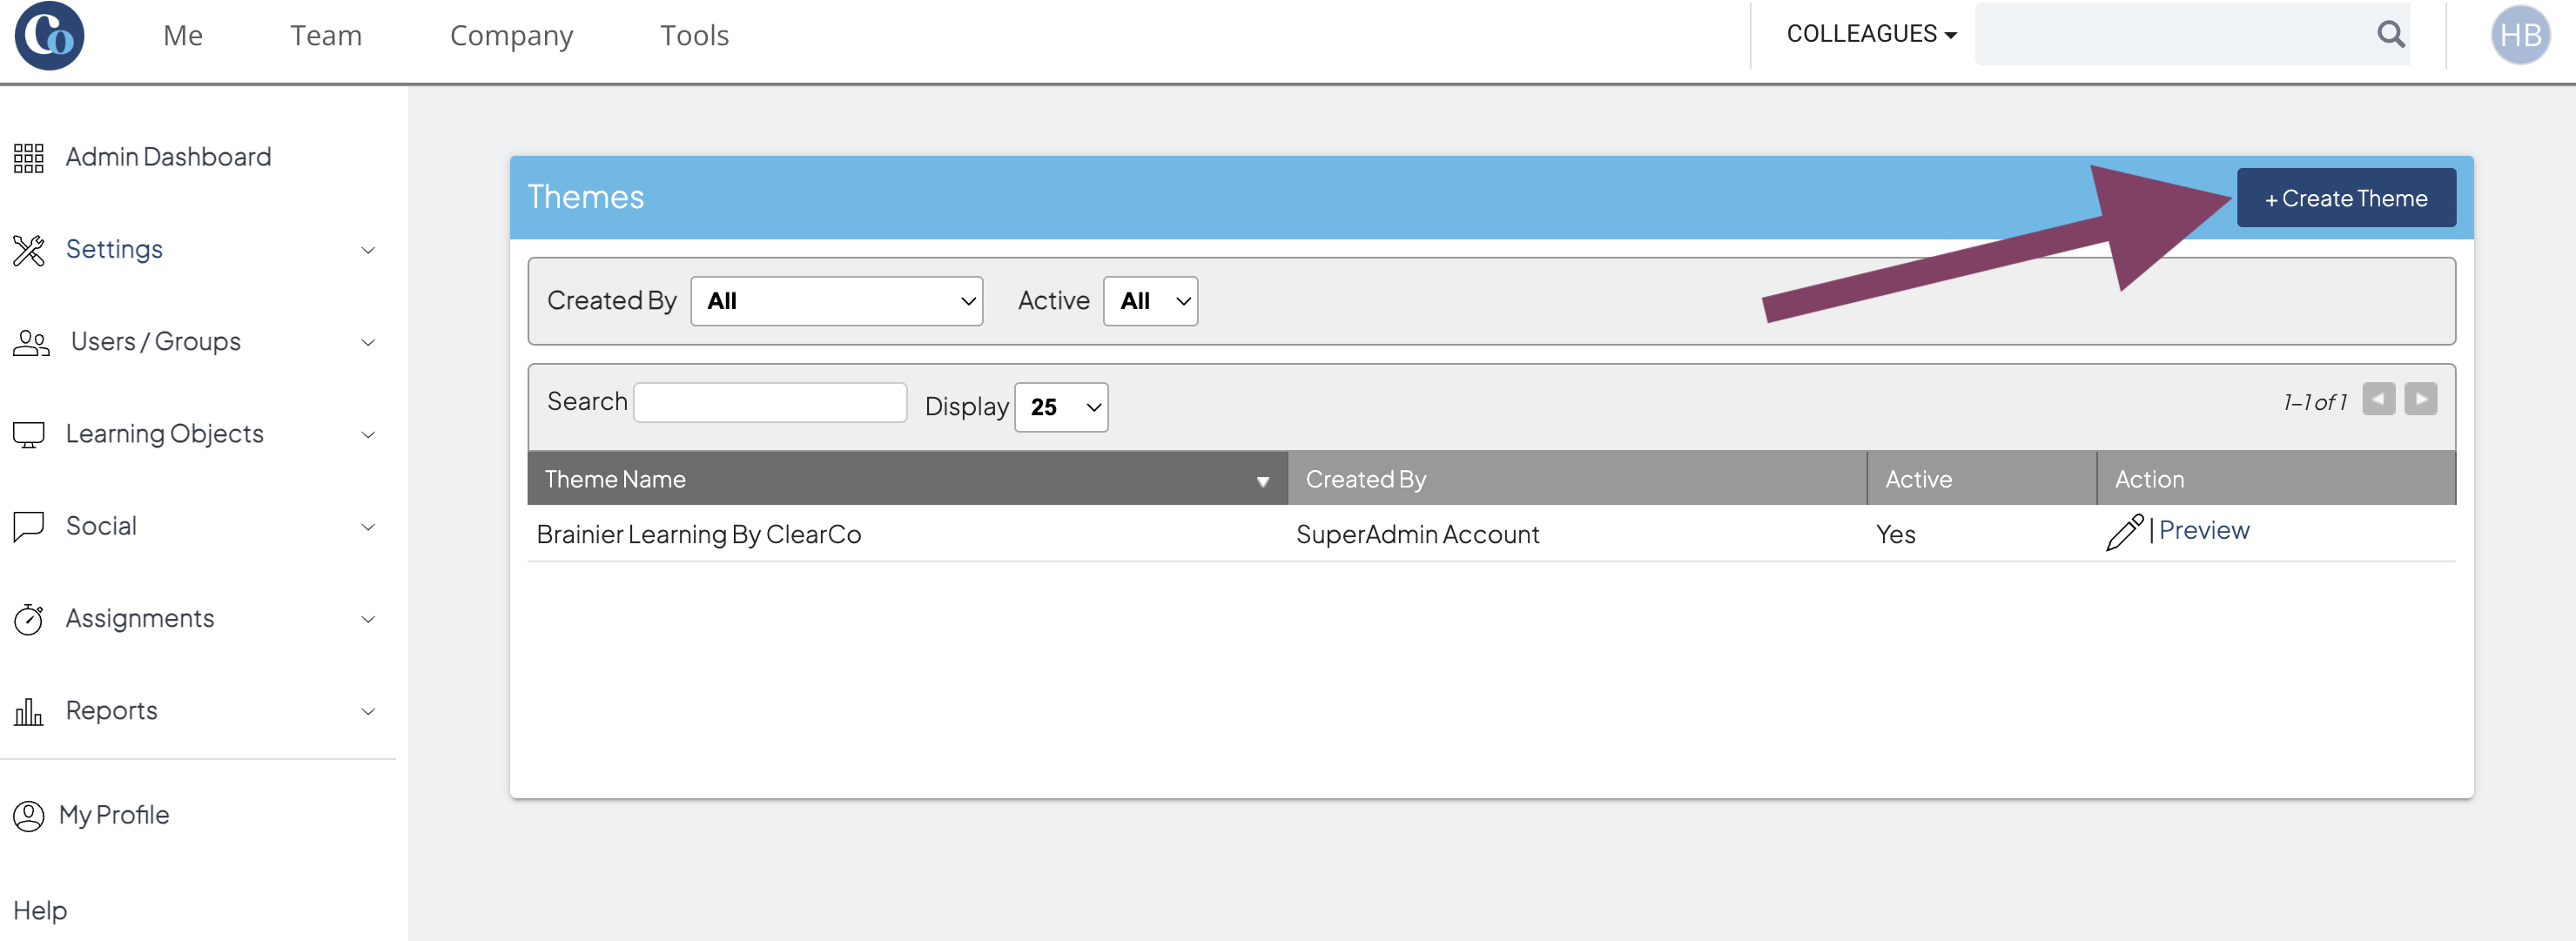
Task: Select 'Brainier Learning By ClearCo' theme name
Action: [699, 535]
